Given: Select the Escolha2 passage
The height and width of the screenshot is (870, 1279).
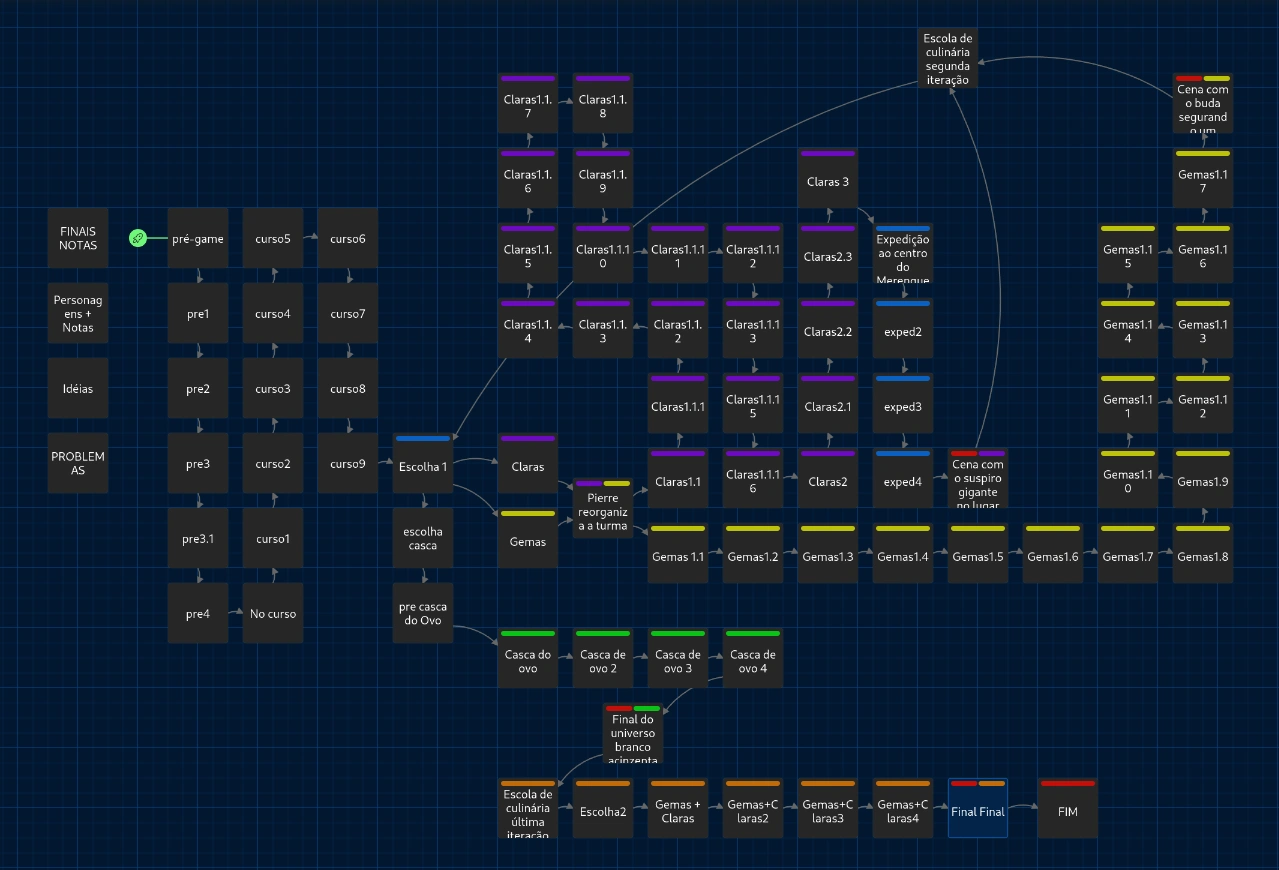Looking at the screenshot, I should pos(603,812).
